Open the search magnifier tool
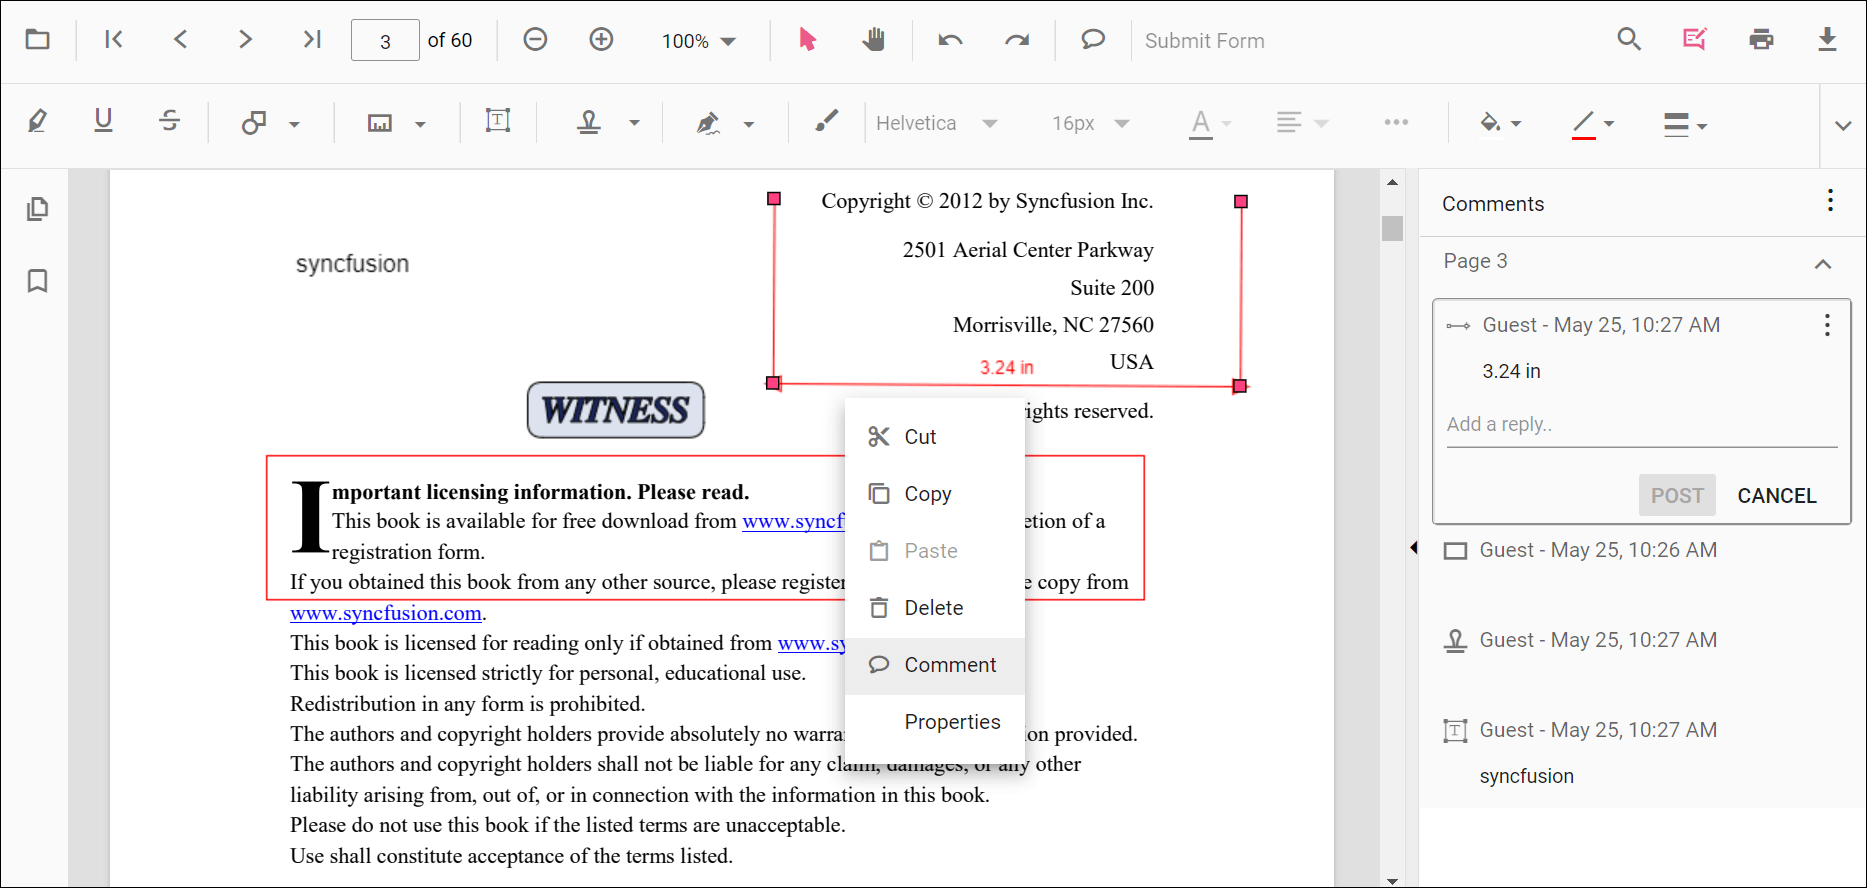Viewport: 1867px width, 888px height. point(1629,40)
